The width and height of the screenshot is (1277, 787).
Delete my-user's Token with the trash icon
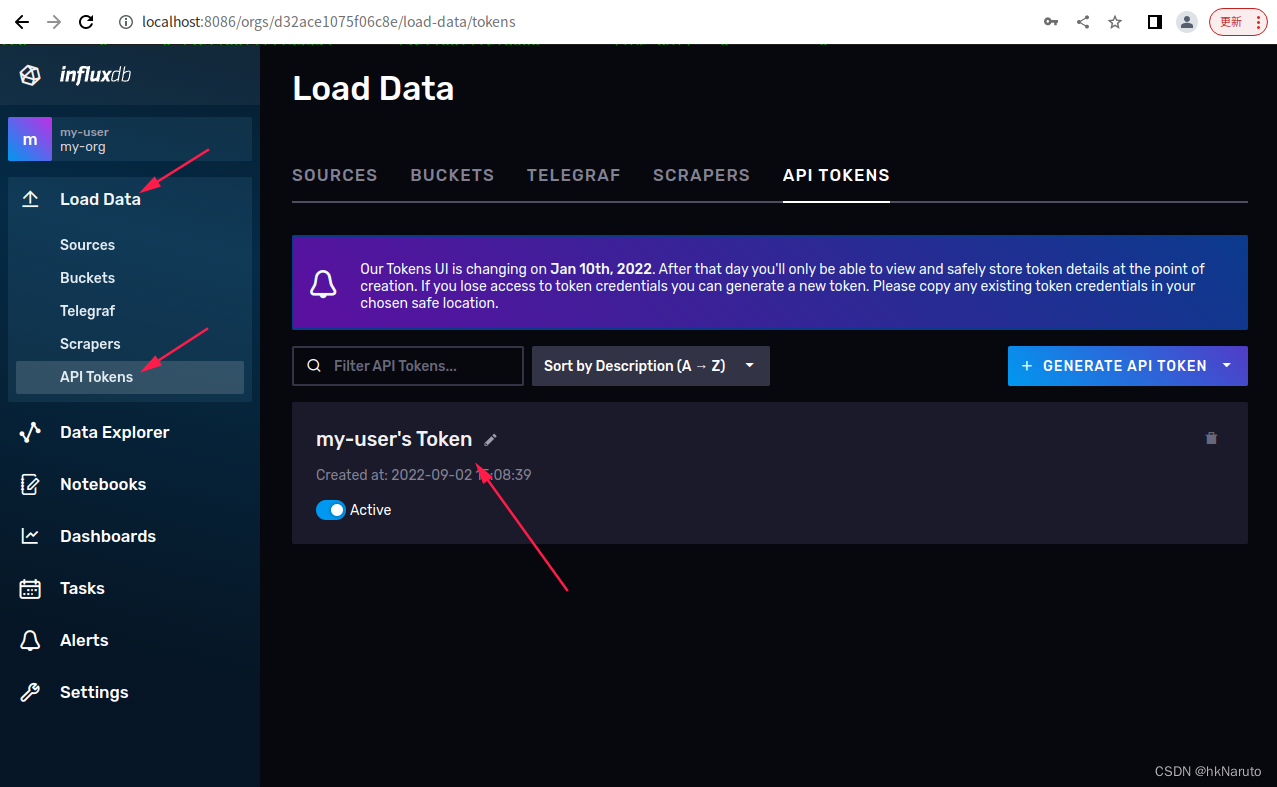[x=1211, y=438]
